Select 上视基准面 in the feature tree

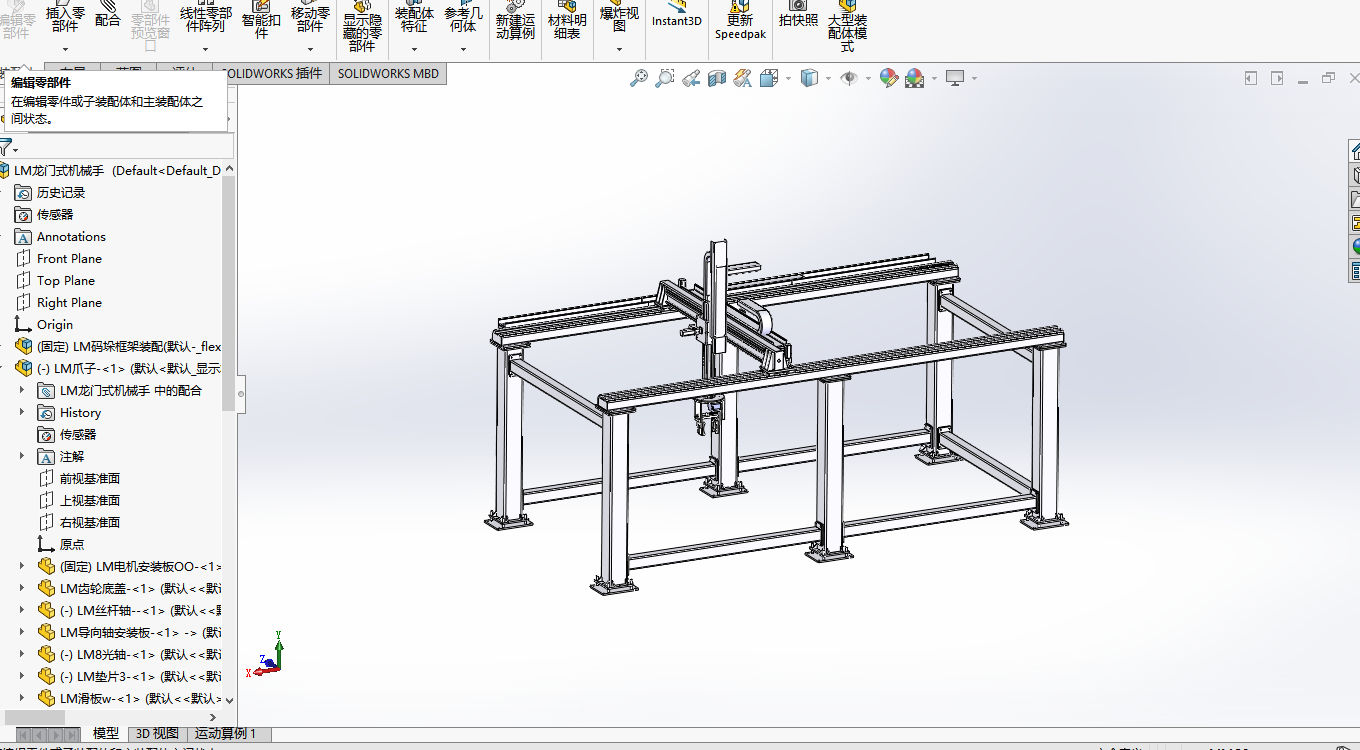click(90, 500)
